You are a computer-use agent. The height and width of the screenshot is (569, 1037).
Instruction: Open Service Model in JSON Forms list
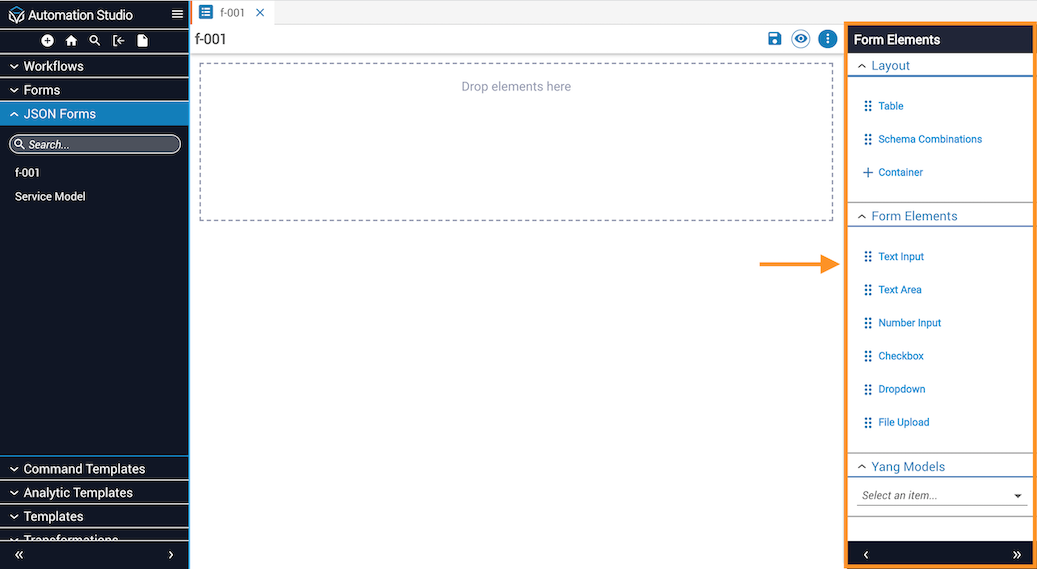coord(50,196)
